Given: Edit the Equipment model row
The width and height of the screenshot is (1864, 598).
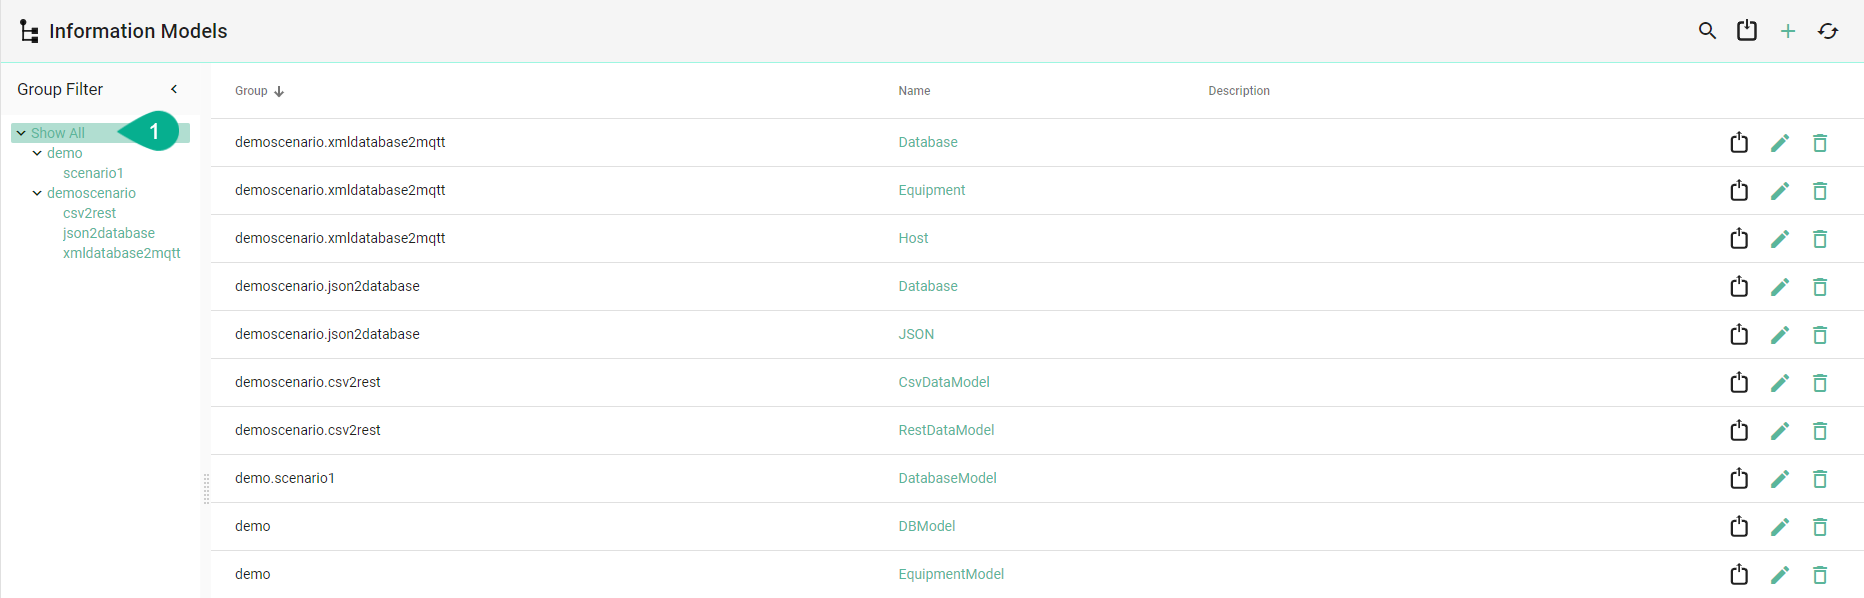Looking at the screenshot, I should [x=1779, y=191].
